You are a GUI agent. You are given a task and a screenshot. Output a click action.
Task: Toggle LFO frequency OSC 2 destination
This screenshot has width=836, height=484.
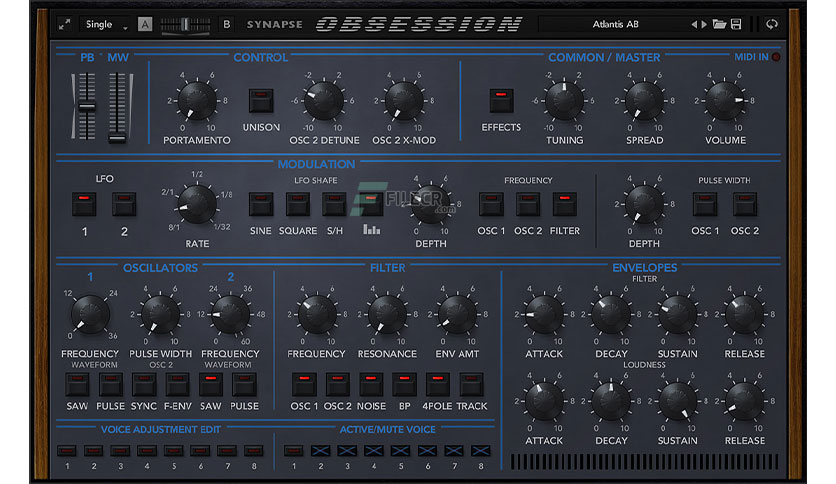(x=528, y=204)
